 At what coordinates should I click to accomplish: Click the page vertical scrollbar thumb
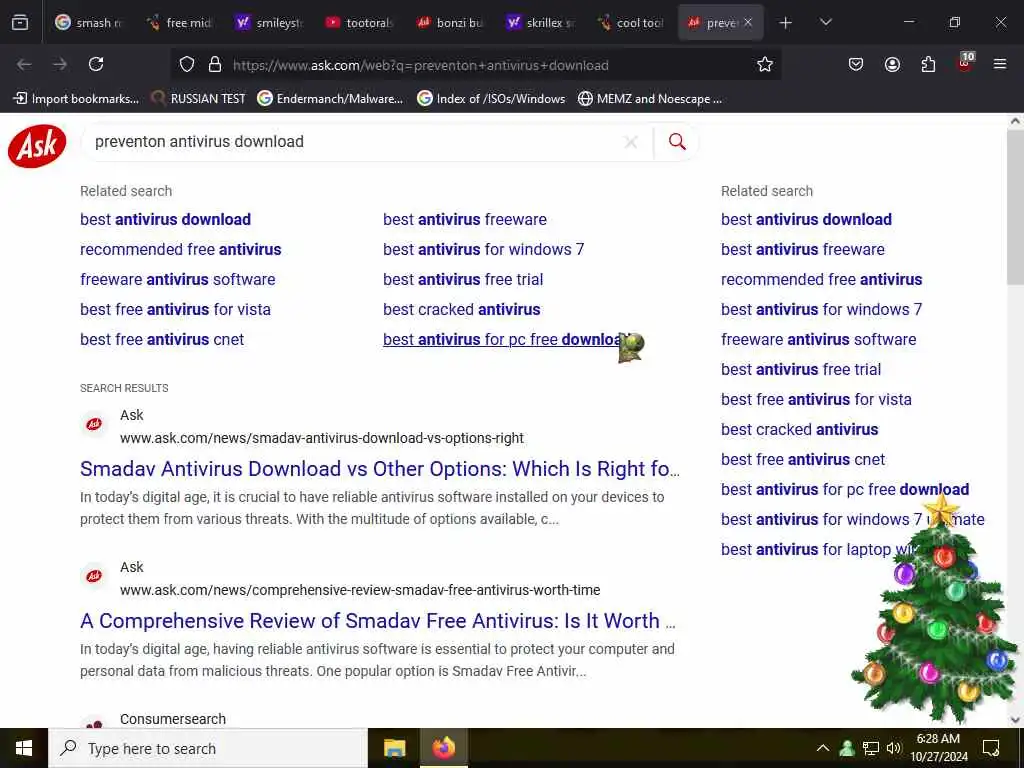pos(1015,206)
